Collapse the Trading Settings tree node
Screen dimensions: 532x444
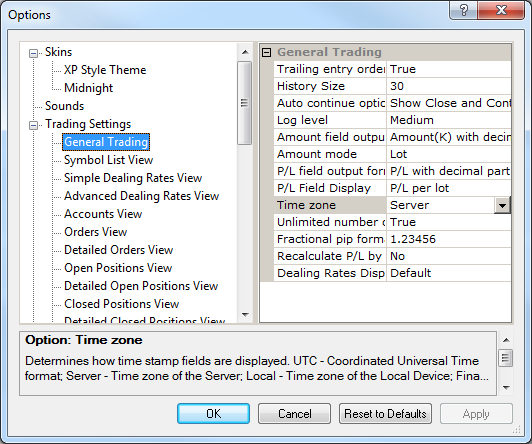[x=33, y=125]
